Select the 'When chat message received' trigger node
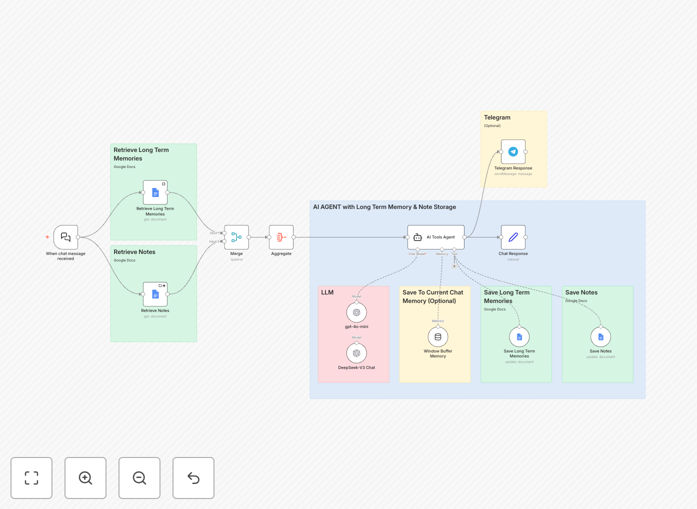 (66, 237)
